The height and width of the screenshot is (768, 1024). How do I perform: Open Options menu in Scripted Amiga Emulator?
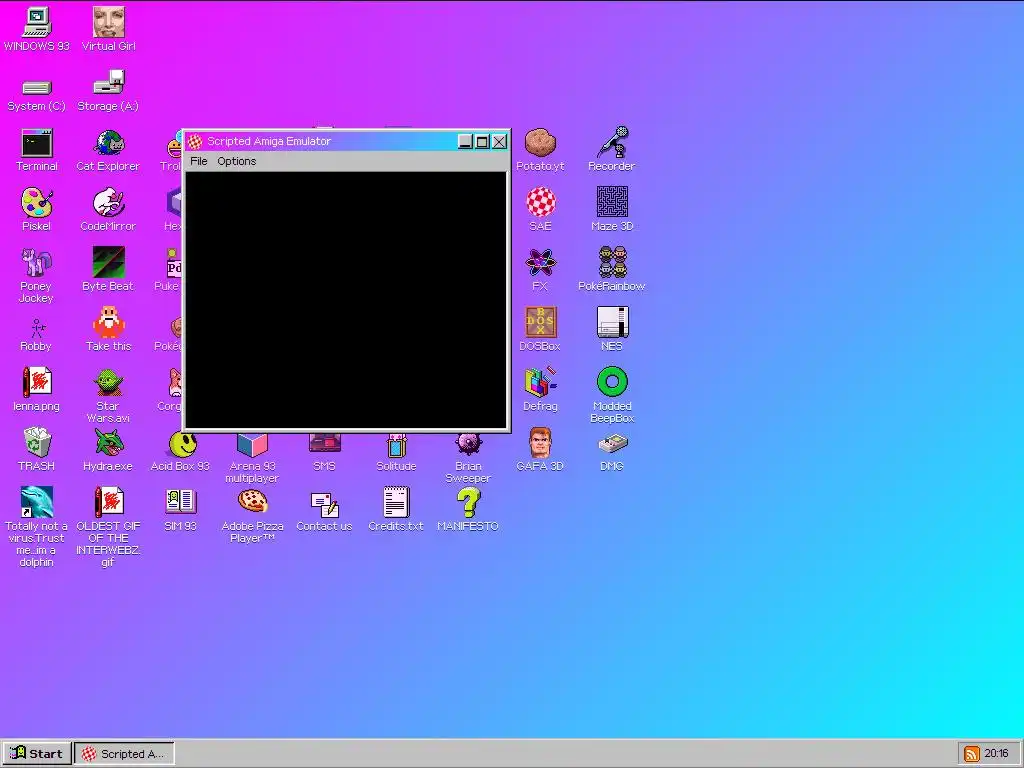click(x=236, y=161)
